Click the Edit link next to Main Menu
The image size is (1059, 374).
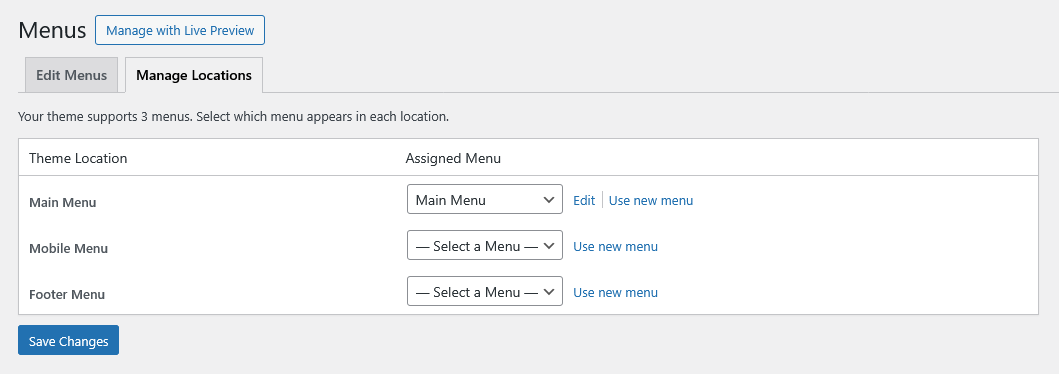[584, 201]
